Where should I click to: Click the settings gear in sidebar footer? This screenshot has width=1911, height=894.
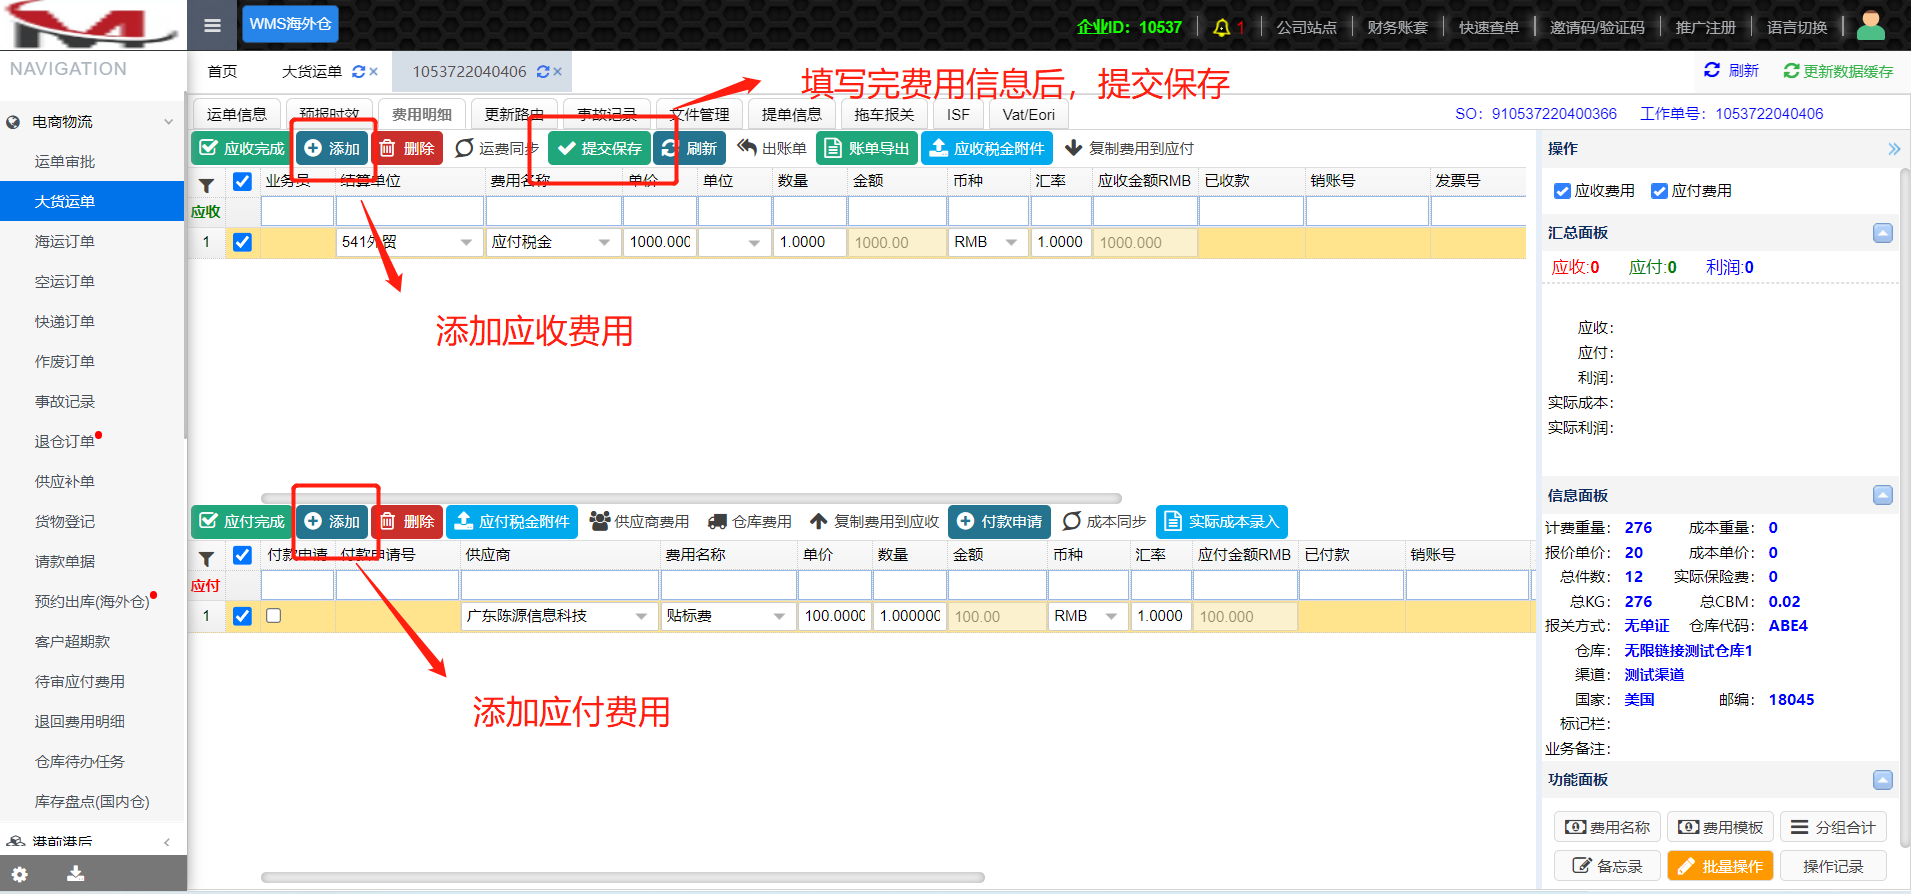point(20,874)
